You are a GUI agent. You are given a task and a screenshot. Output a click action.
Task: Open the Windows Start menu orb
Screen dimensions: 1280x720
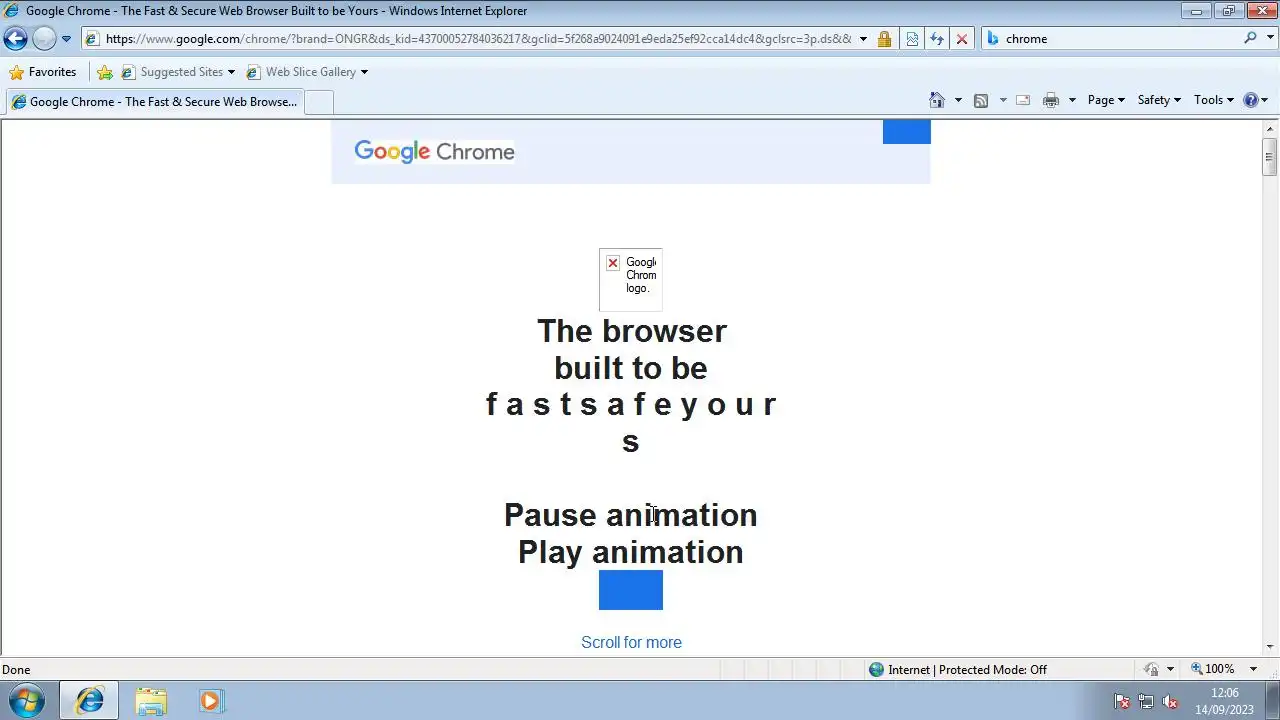pos(27,701)
